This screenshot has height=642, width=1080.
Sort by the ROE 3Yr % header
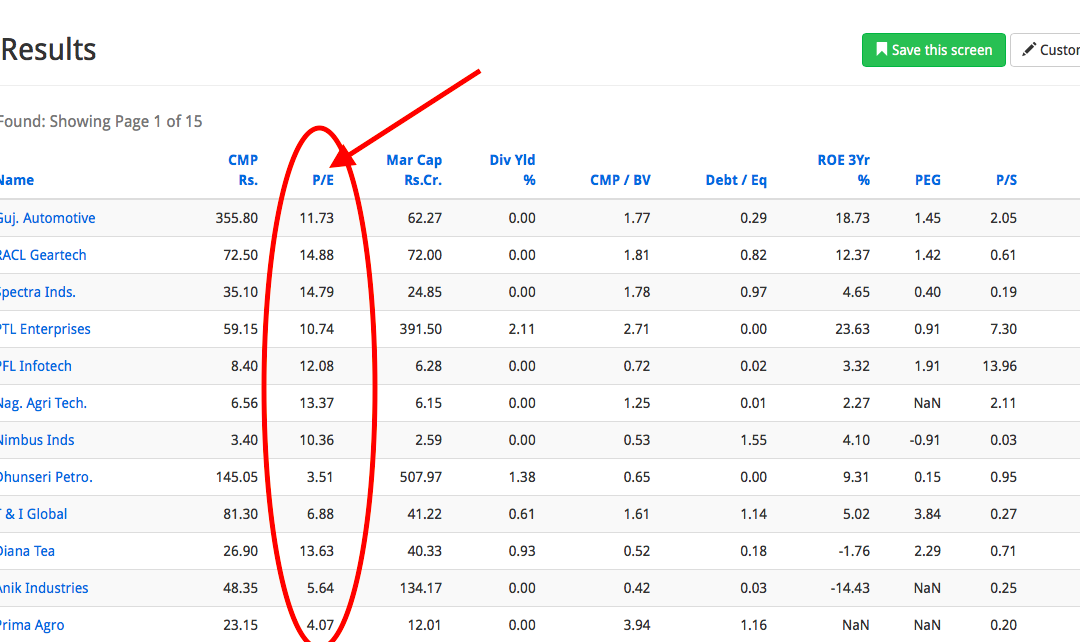(844, 170)
